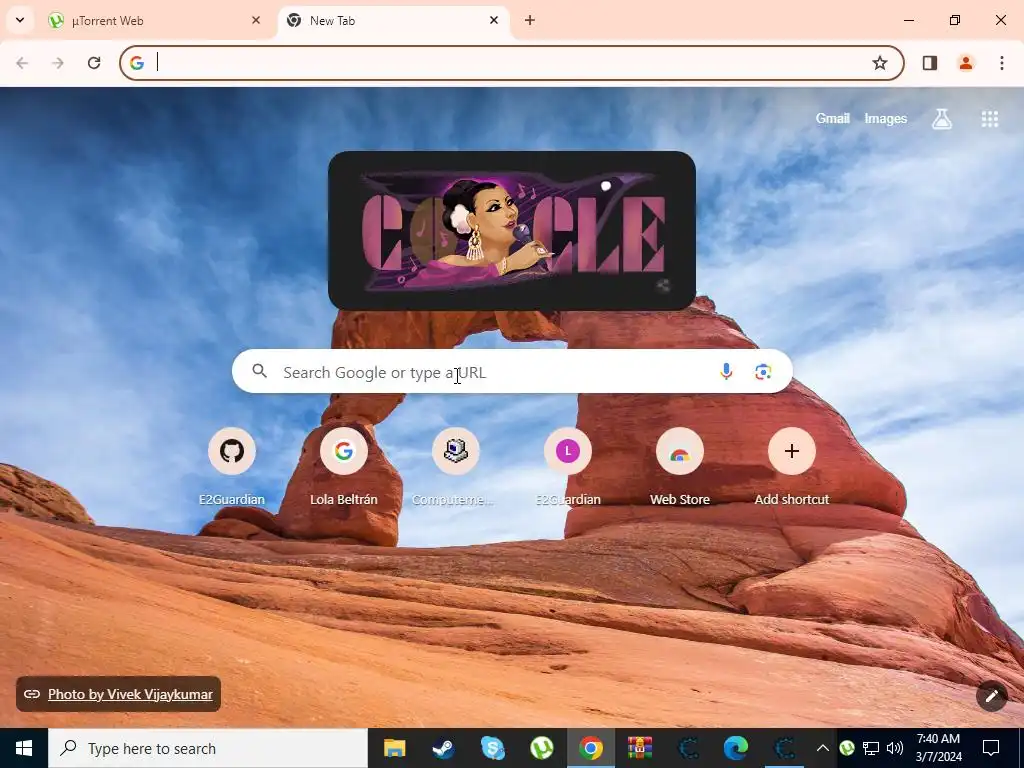Open the Web Store shortcut
Viewport: 1024px width, 768px height.
680,468
